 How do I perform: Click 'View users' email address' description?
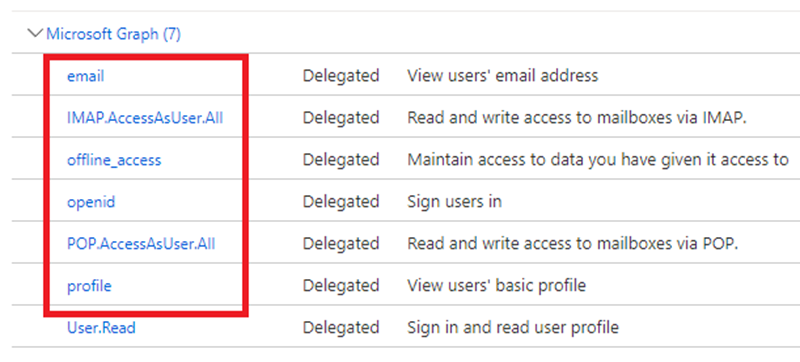[502, 76]
